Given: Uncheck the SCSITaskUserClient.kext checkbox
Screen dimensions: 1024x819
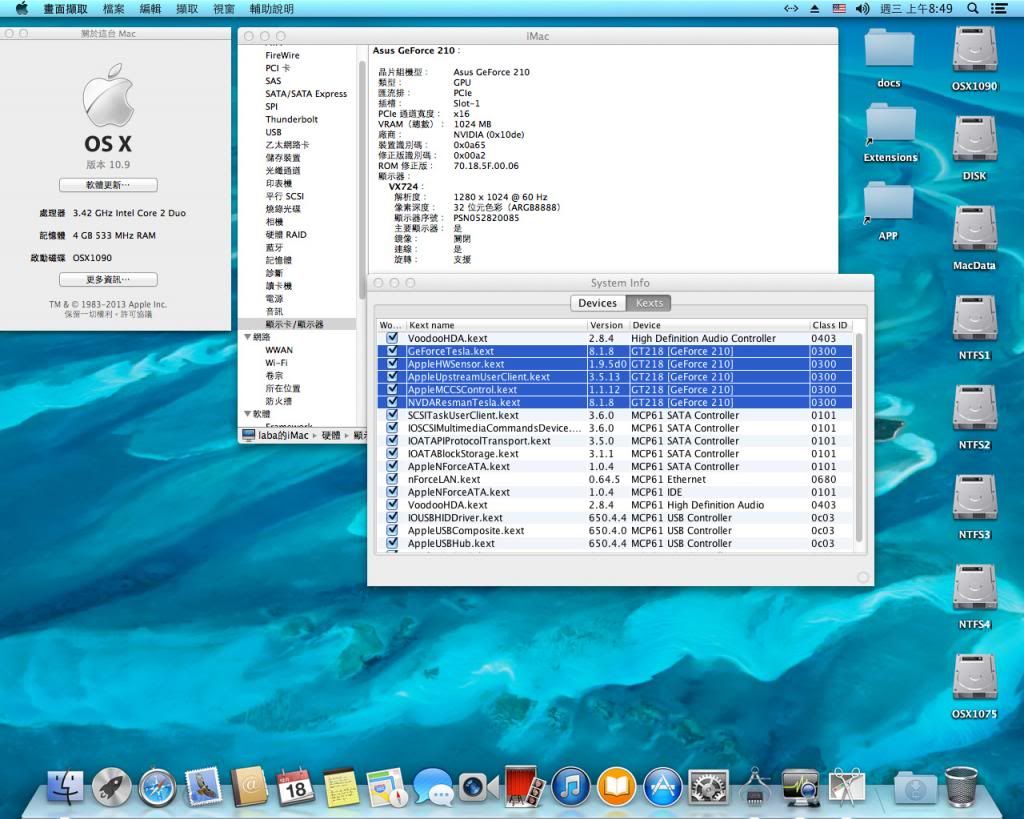Looking at the screenshot, I should 392,415.
